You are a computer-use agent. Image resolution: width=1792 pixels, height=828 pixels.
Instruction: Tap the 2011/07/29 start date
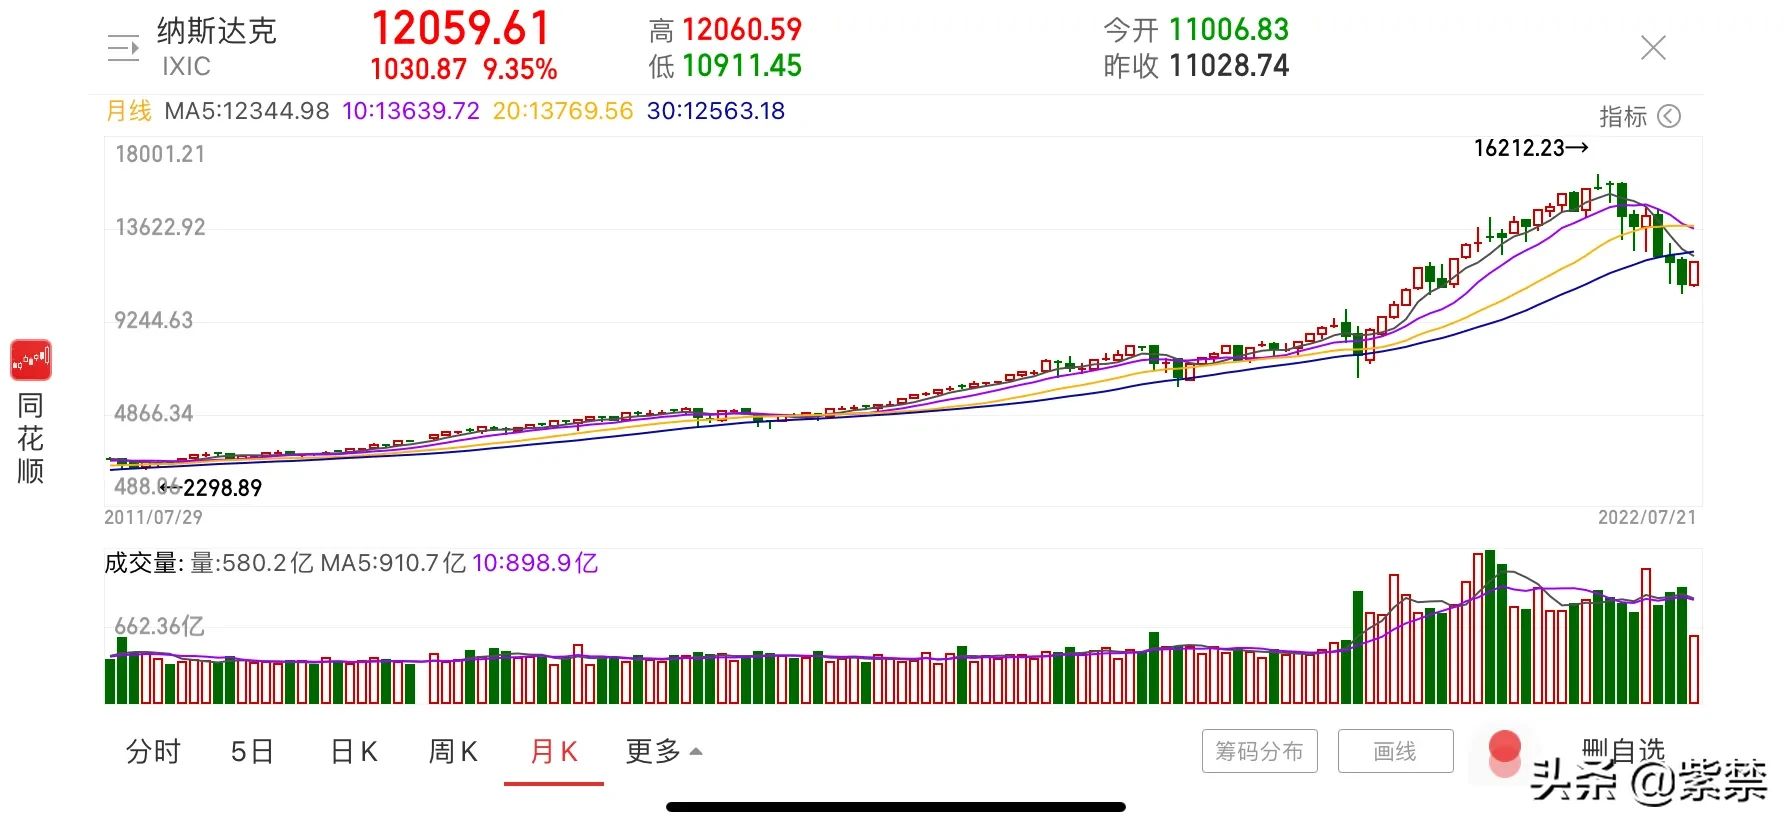(x=153, y=517)
